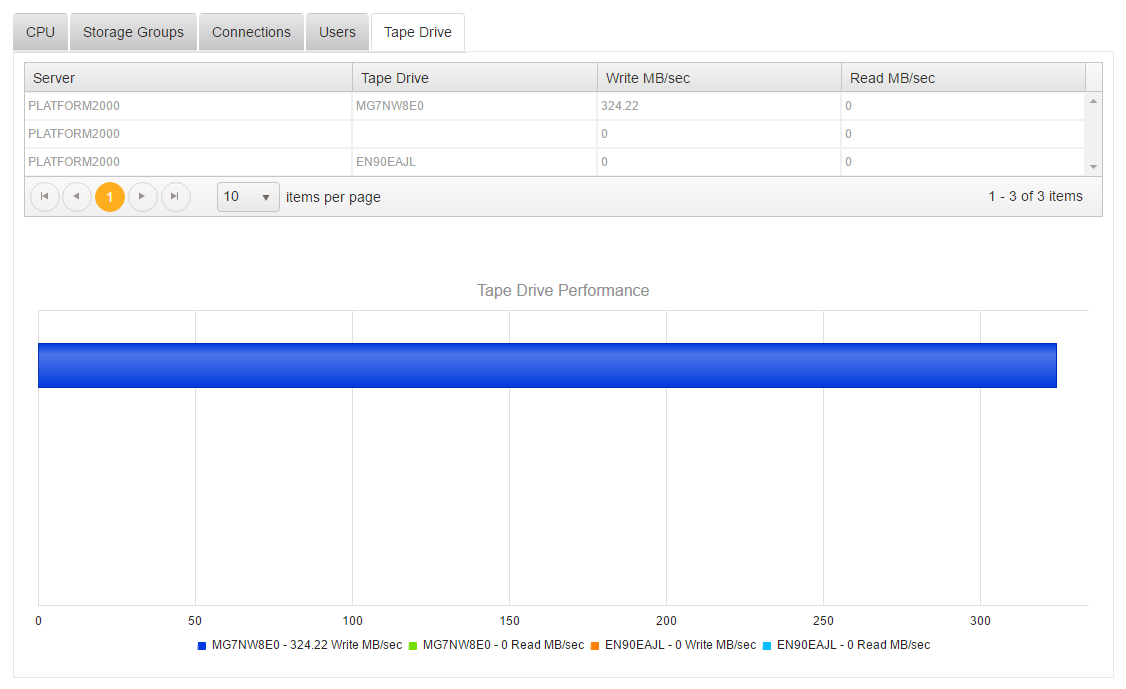Click the table scrollbar up arrow
Screen dimensions: 1126x689
[x=1093, y=101]
